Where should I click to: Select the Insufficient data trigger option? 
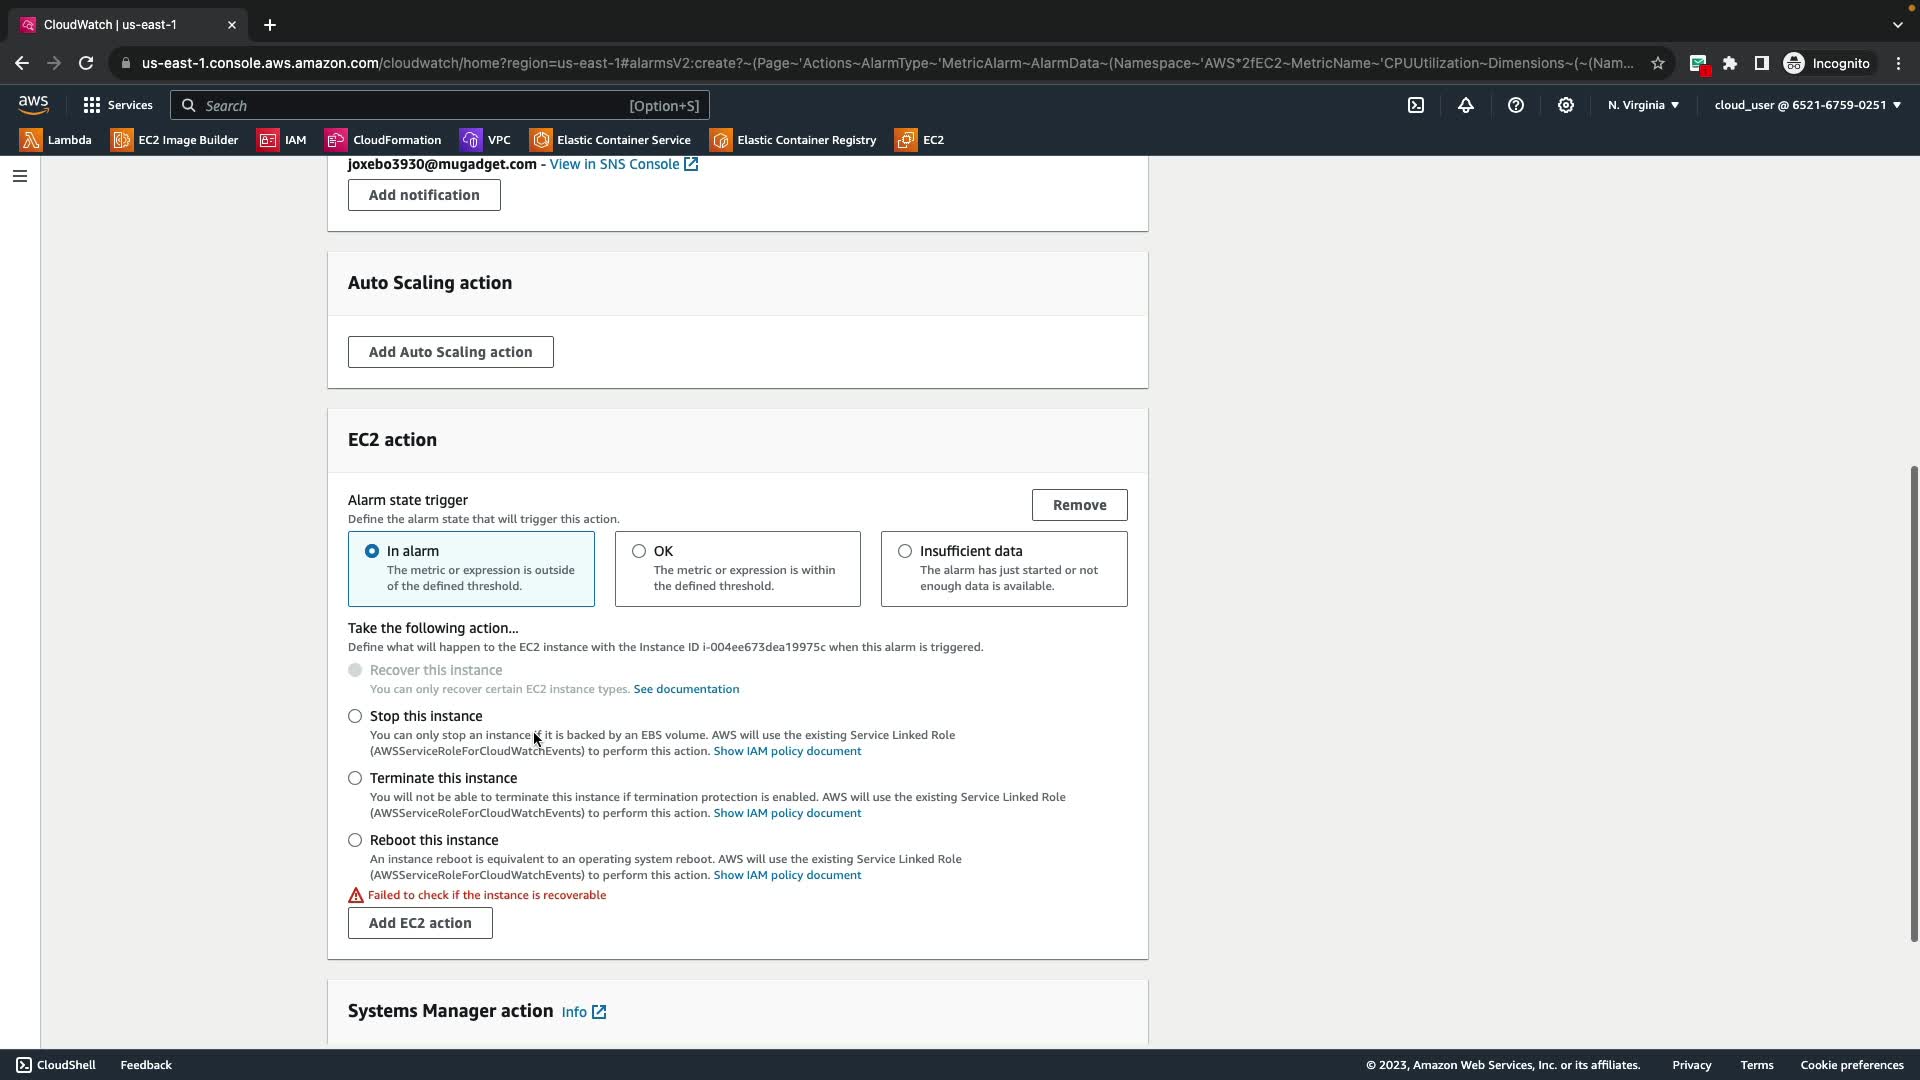pyautogui.click(x=905, y=551)
